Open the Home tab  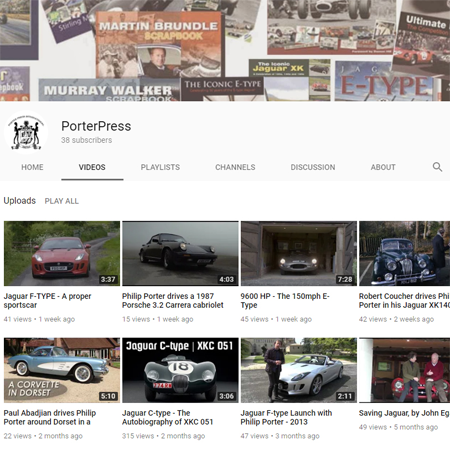pos(32,167)
